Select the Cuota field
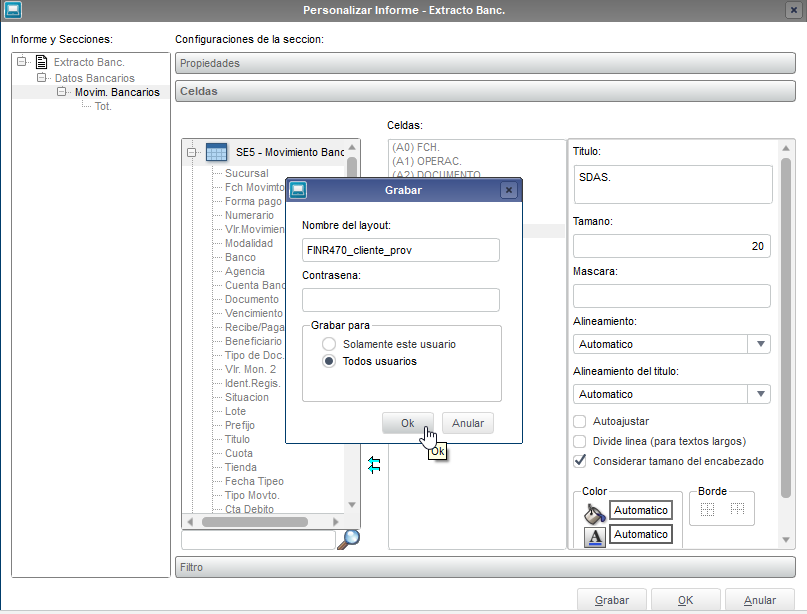The height and width of the screenshot is (614, 807). (239, 453)
